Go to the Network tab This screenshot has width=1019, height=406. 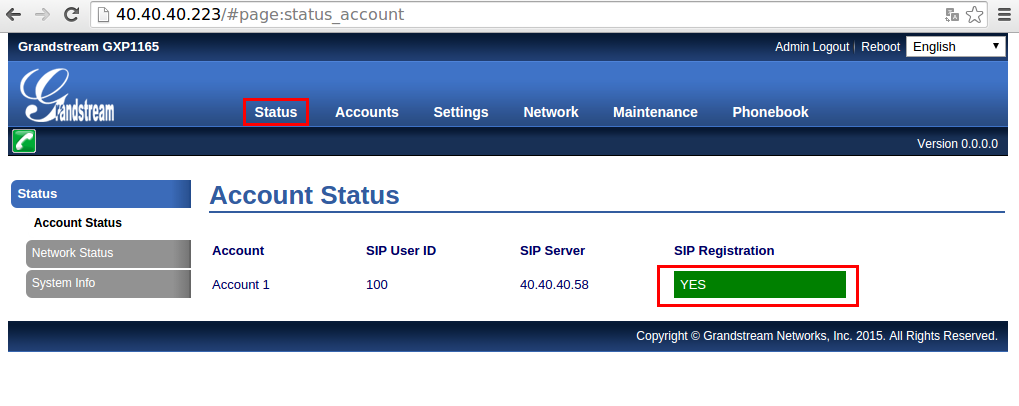(550, 112)
